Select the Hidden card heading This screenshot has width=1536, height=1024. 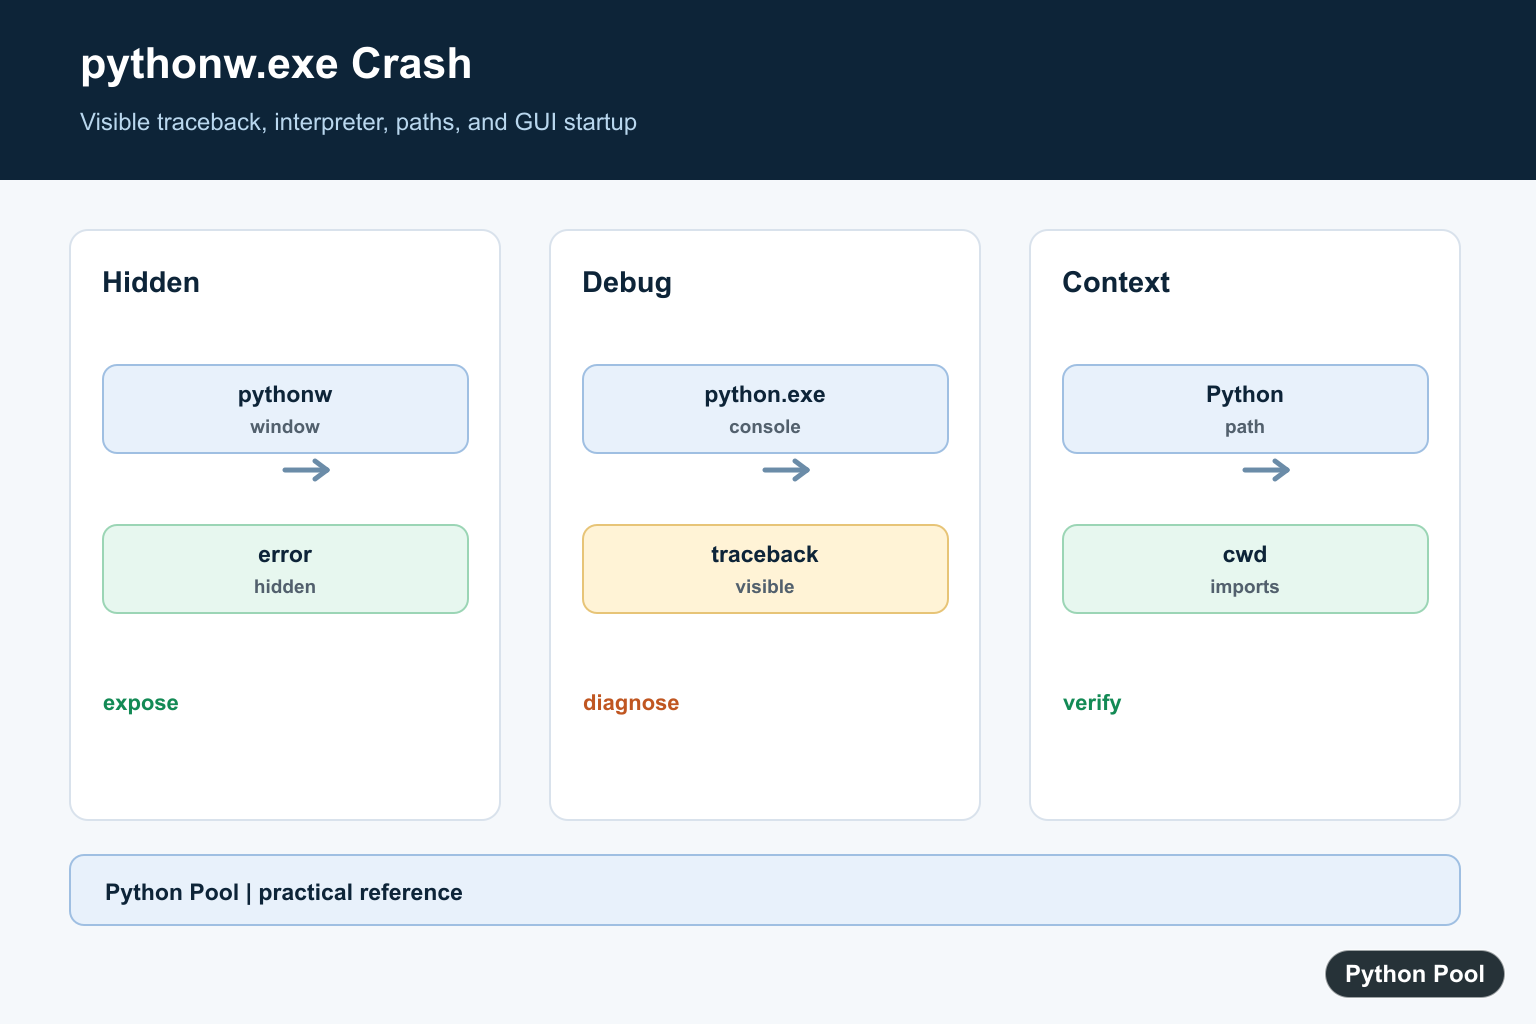point(151,282)
